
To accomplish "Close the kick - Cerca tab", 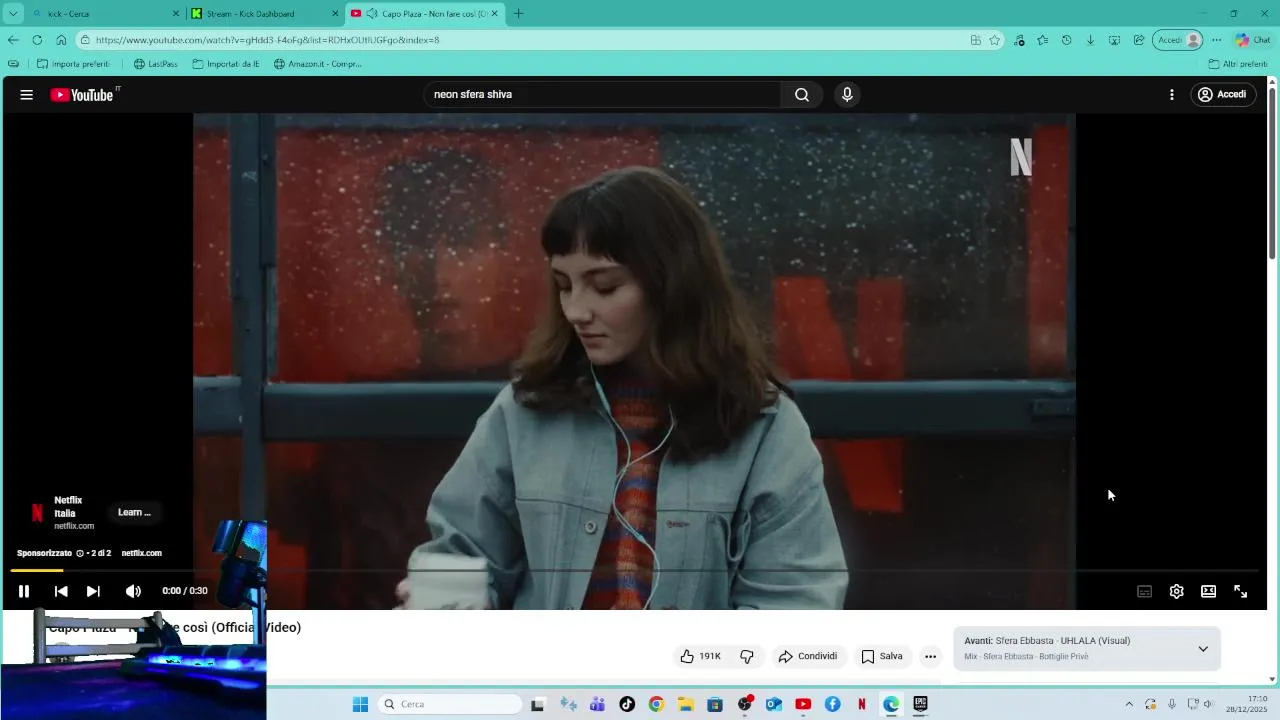I will [x=176, y=14].
